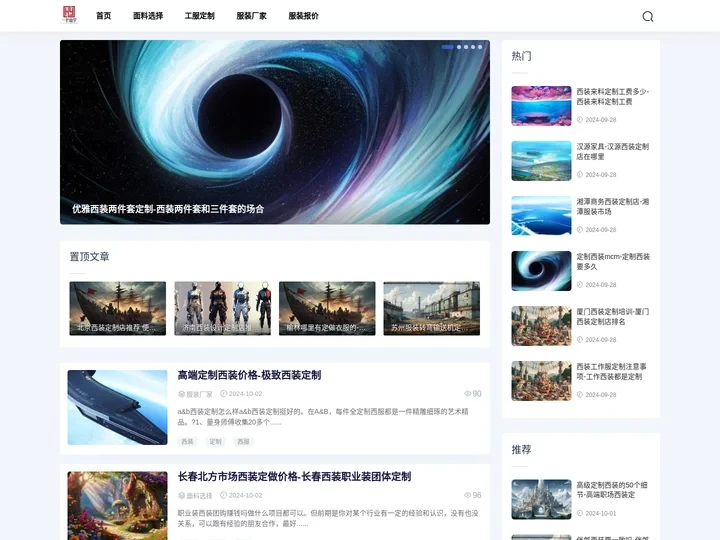Viewport: 720px width, 540px height.
Task: Open pinned article 榆林哪里有定做衣服的
Action: [x=327, y=308]
